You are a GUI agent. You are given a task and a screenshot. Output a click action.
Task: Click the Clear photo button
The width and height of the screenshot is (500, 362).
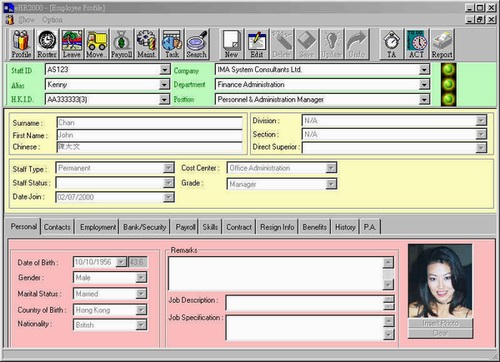pyautogui.click(x=440, y=333)
